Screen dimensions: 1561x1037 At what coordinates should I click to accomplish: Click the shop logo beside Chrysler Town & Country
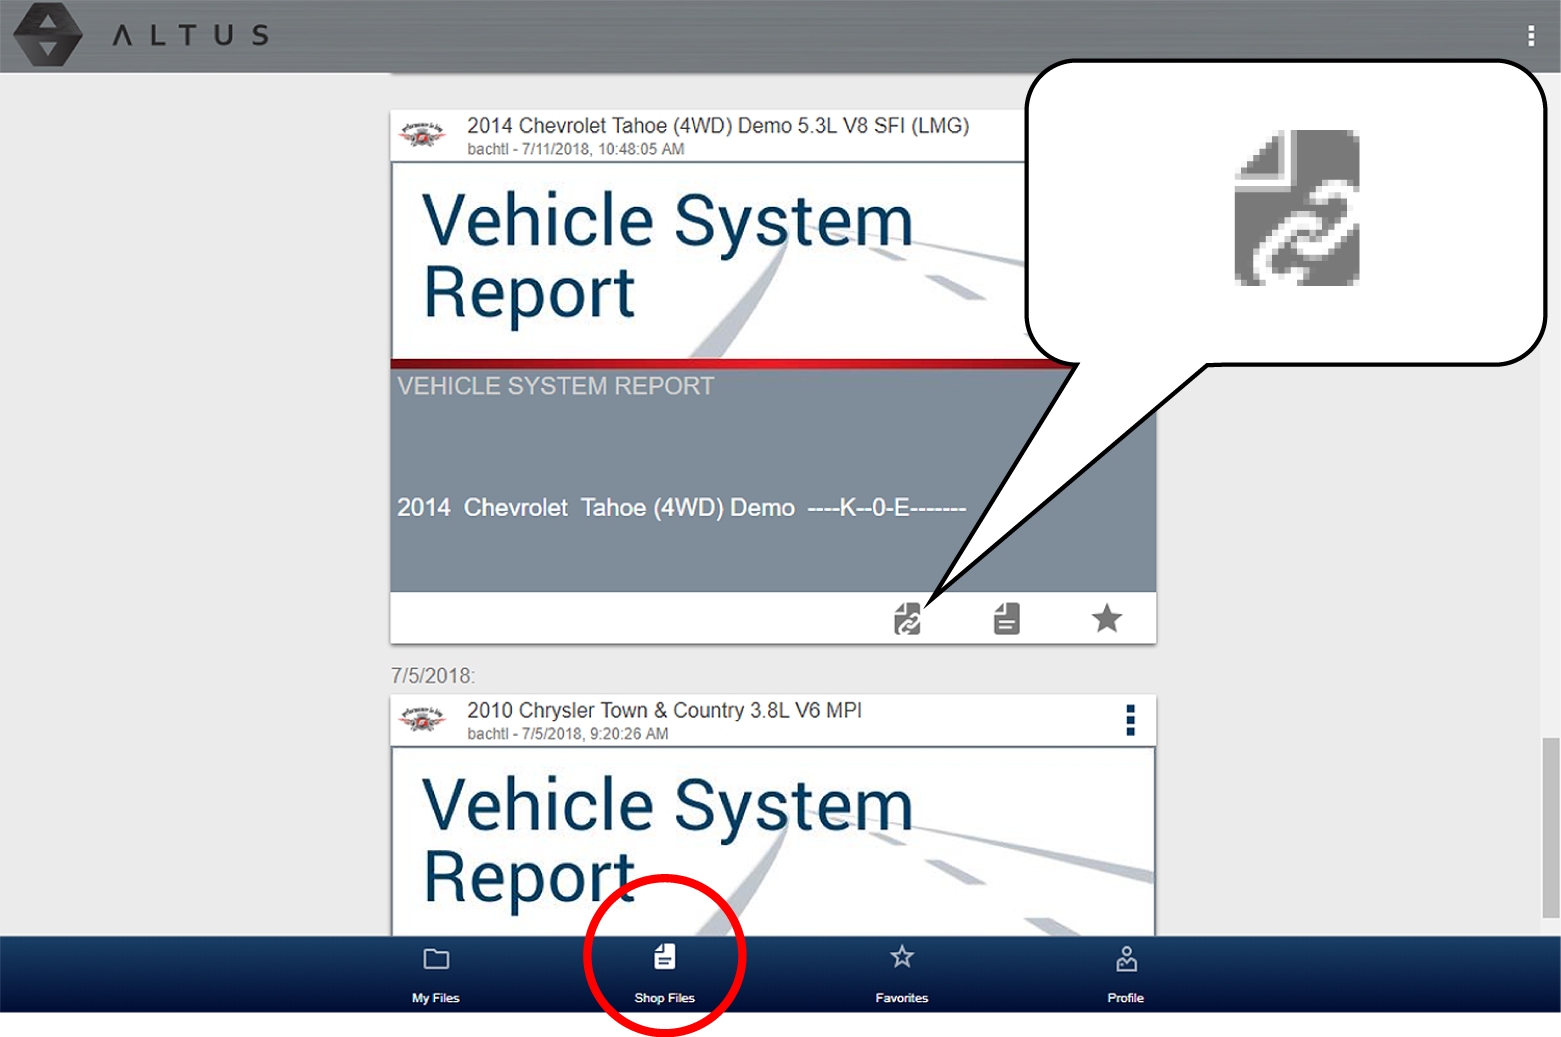click(x=422, y=719)
